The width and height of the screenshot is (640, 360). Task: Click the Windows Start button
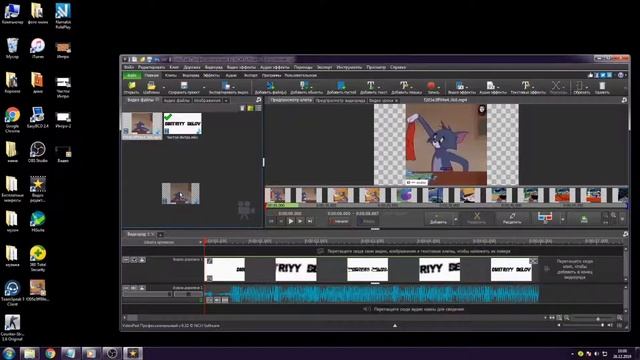point(9,353)
